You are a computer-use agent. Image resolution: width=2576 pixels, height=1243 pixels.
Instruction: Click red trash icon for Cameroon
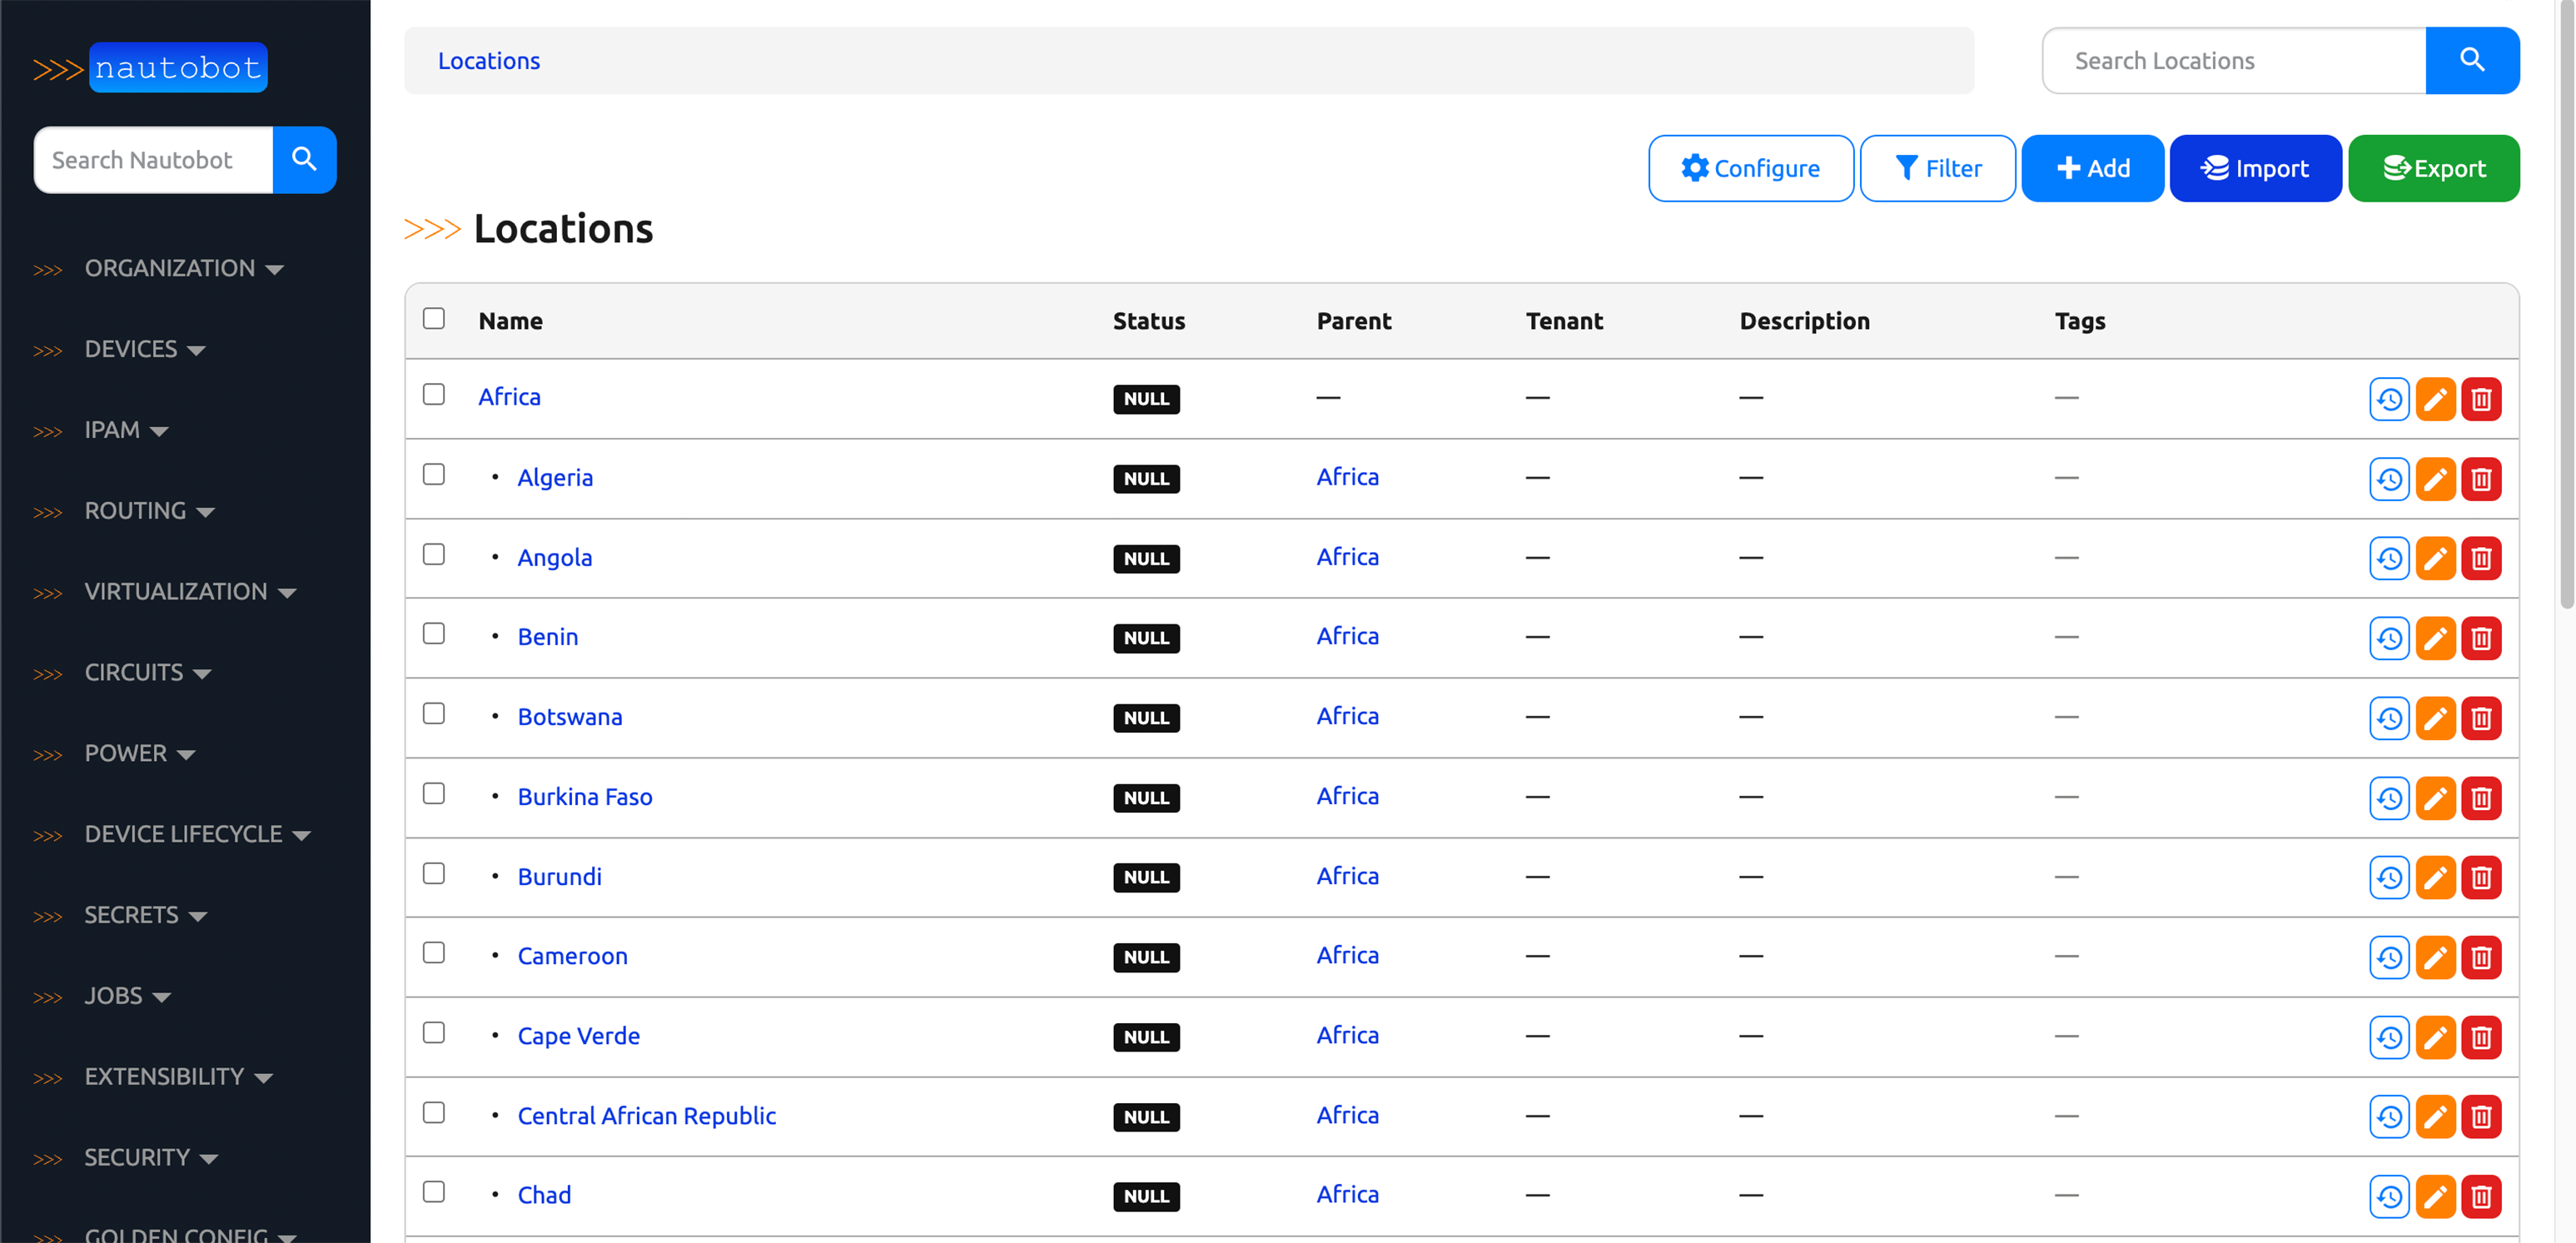pos(2480,957)
